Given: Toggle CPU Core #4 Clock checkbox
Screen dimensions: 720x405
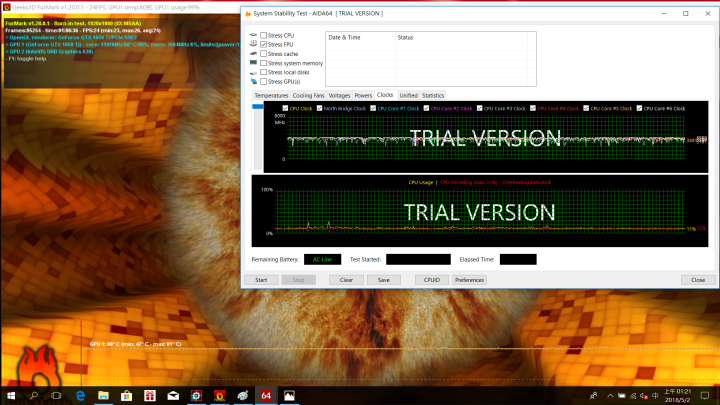Looking at the screenshot, I should (533, 108).
